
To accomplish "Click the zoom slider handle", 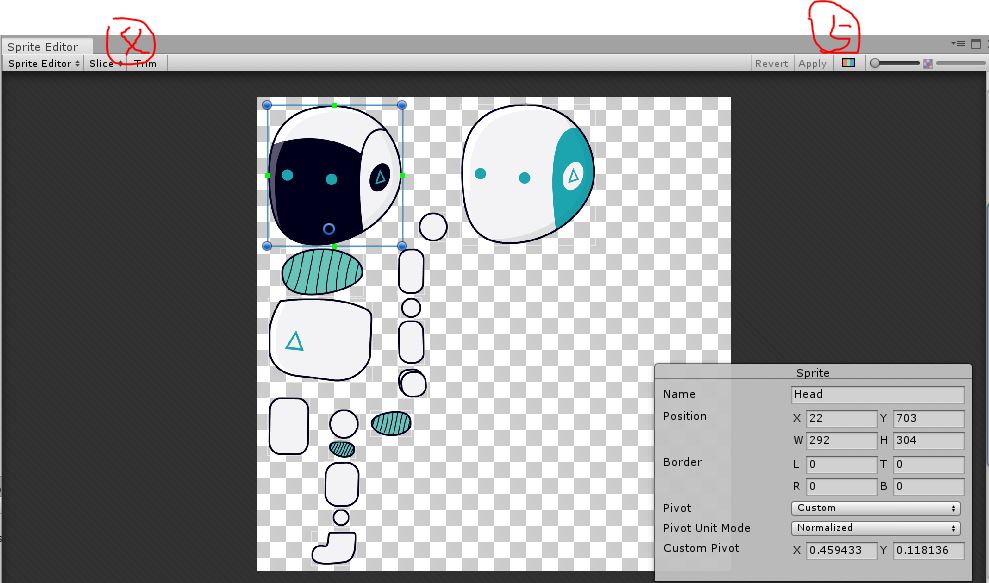I will pos(876,63).
